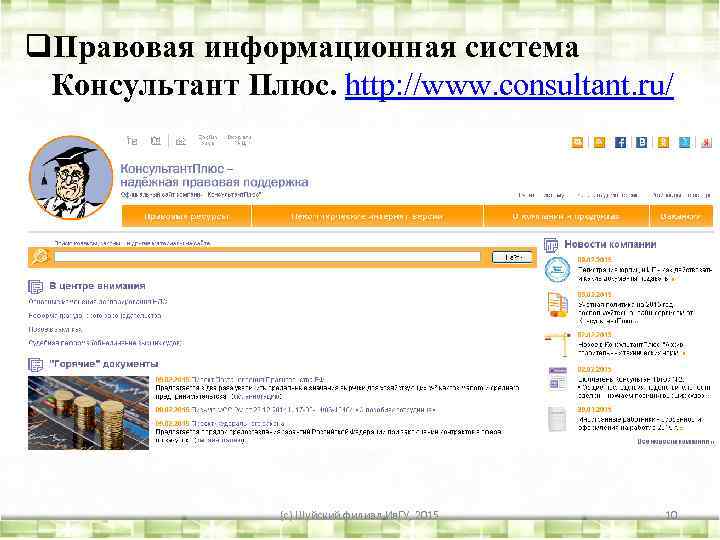The width and height of the screenshot is (720, 540).
Task: Open the red Yandex Я icon
Action: (x=706, y=142)
